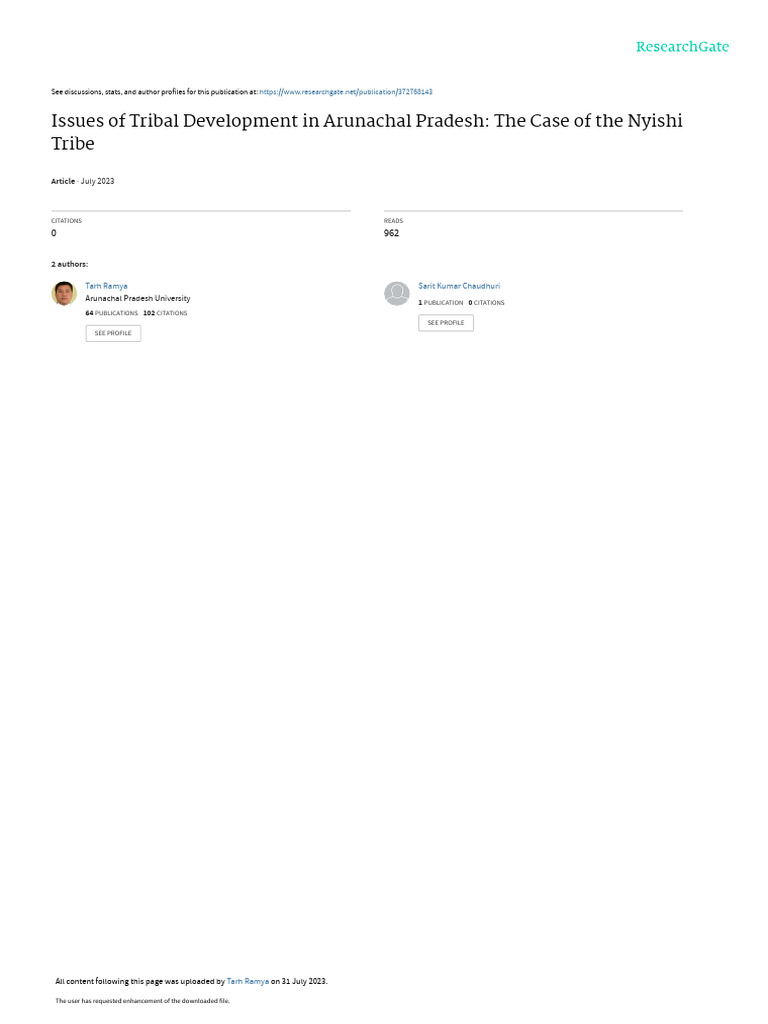Click the Reads count 962
The width and height of the screenshot is (768, 1024).
coord(391,233)
